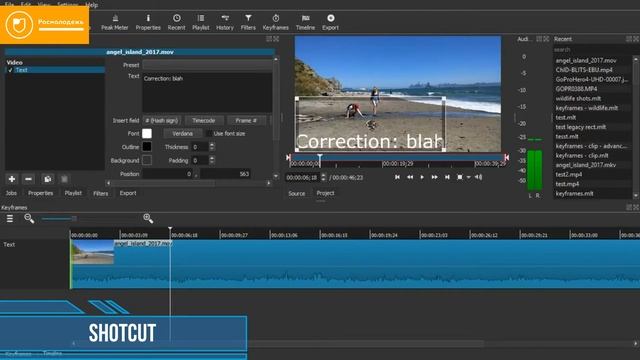640x360 pixels.
Task: Switch to the Source player tab
Action: click(296, 193)
